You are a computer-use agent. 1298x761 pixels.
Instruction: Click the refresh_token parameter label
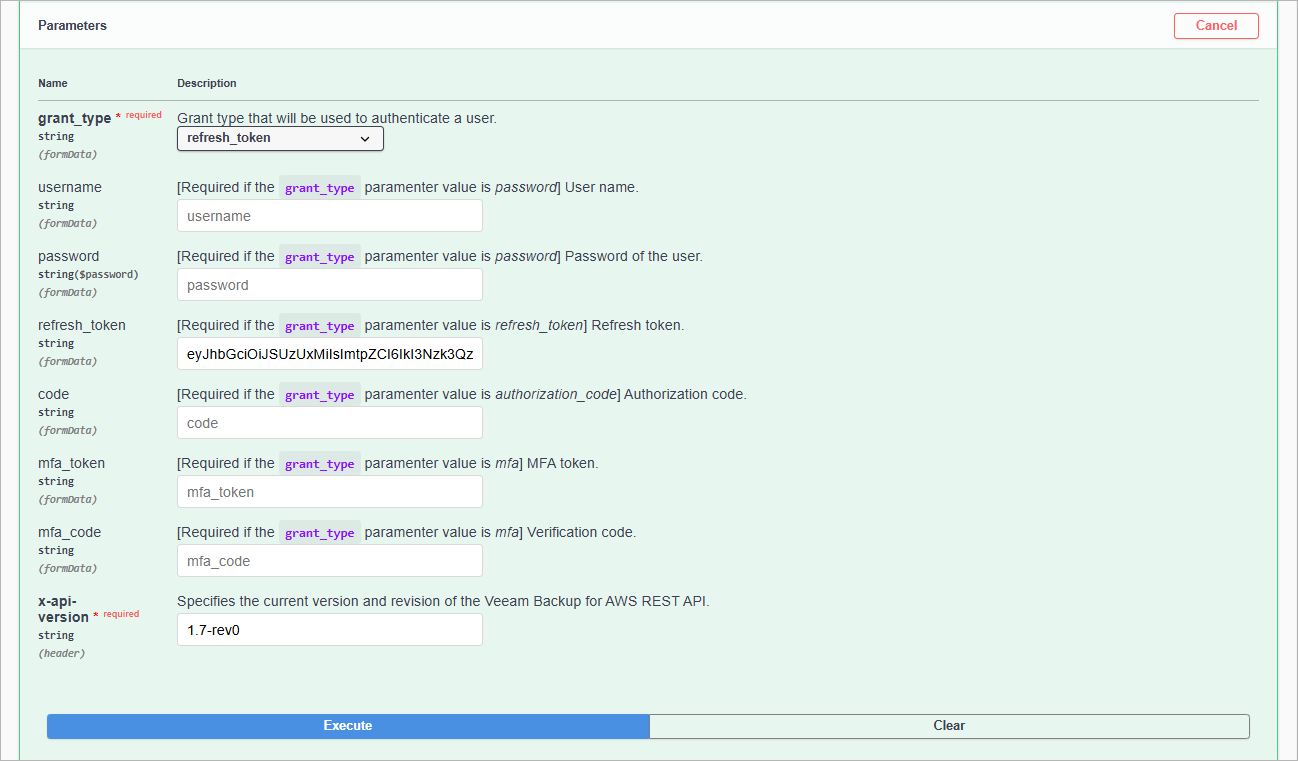tap(82, 325)
